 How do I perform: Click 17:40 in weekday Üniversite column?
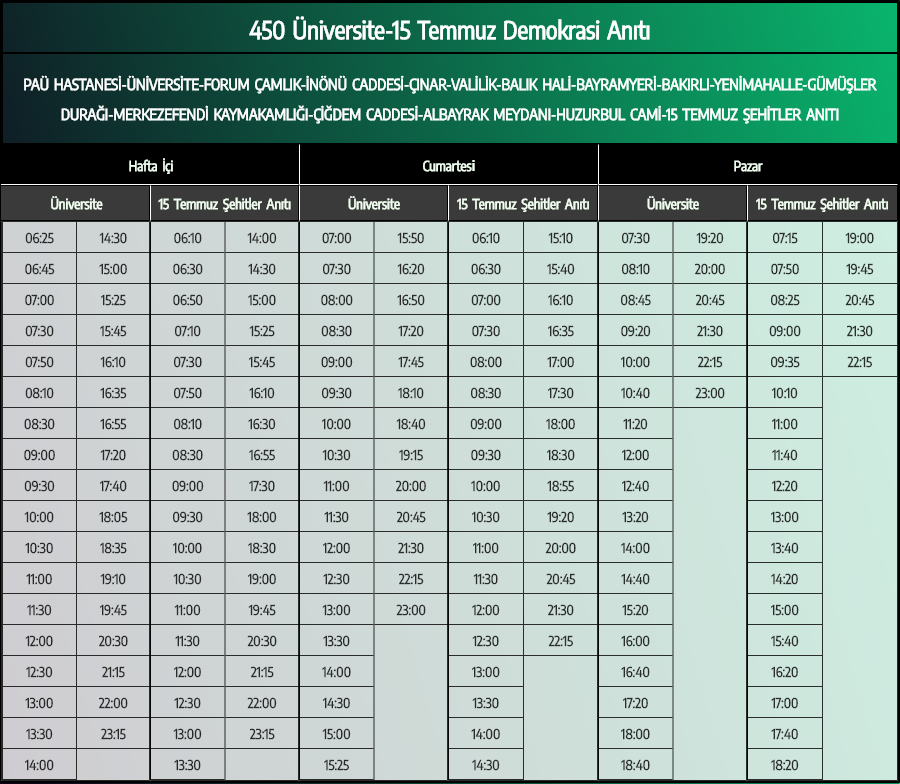[113, 486]
